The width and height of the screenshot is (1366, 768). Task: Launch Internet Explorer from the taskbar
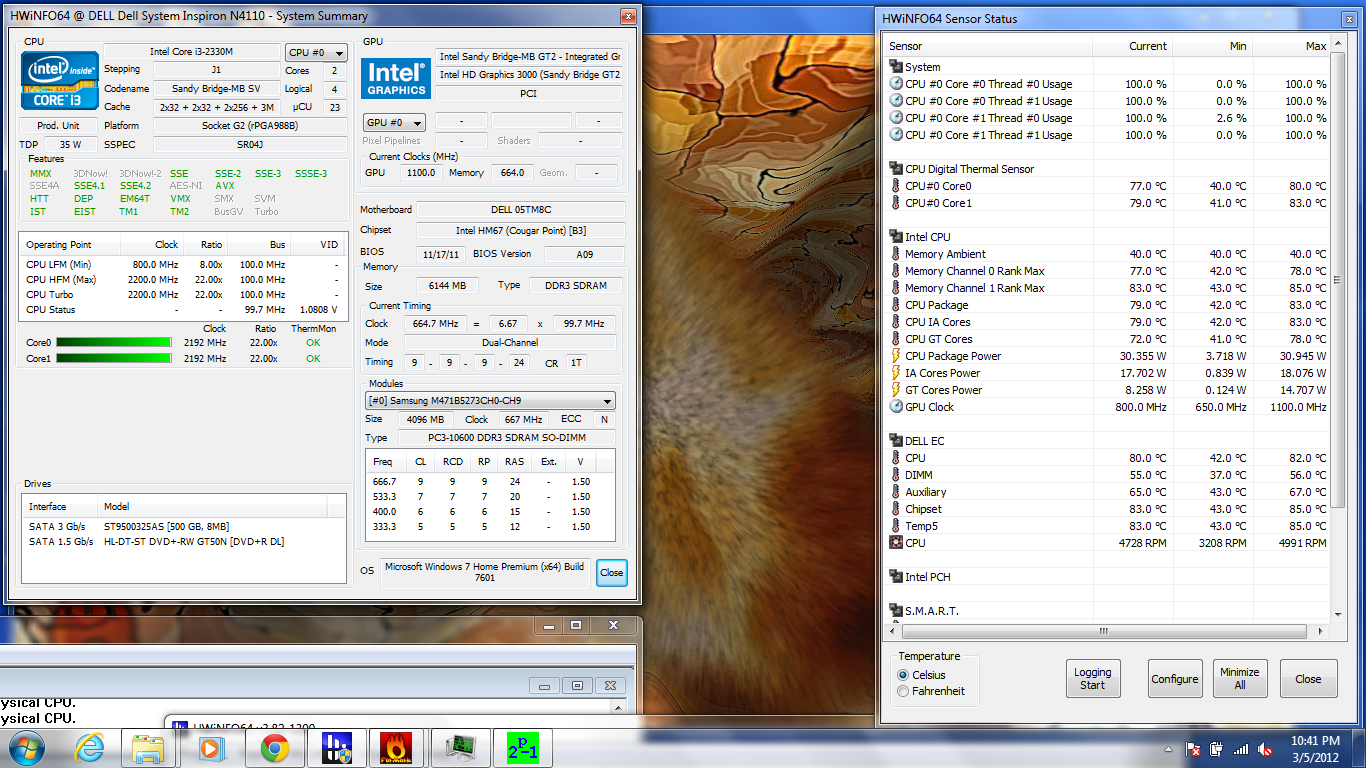point(89,748)
